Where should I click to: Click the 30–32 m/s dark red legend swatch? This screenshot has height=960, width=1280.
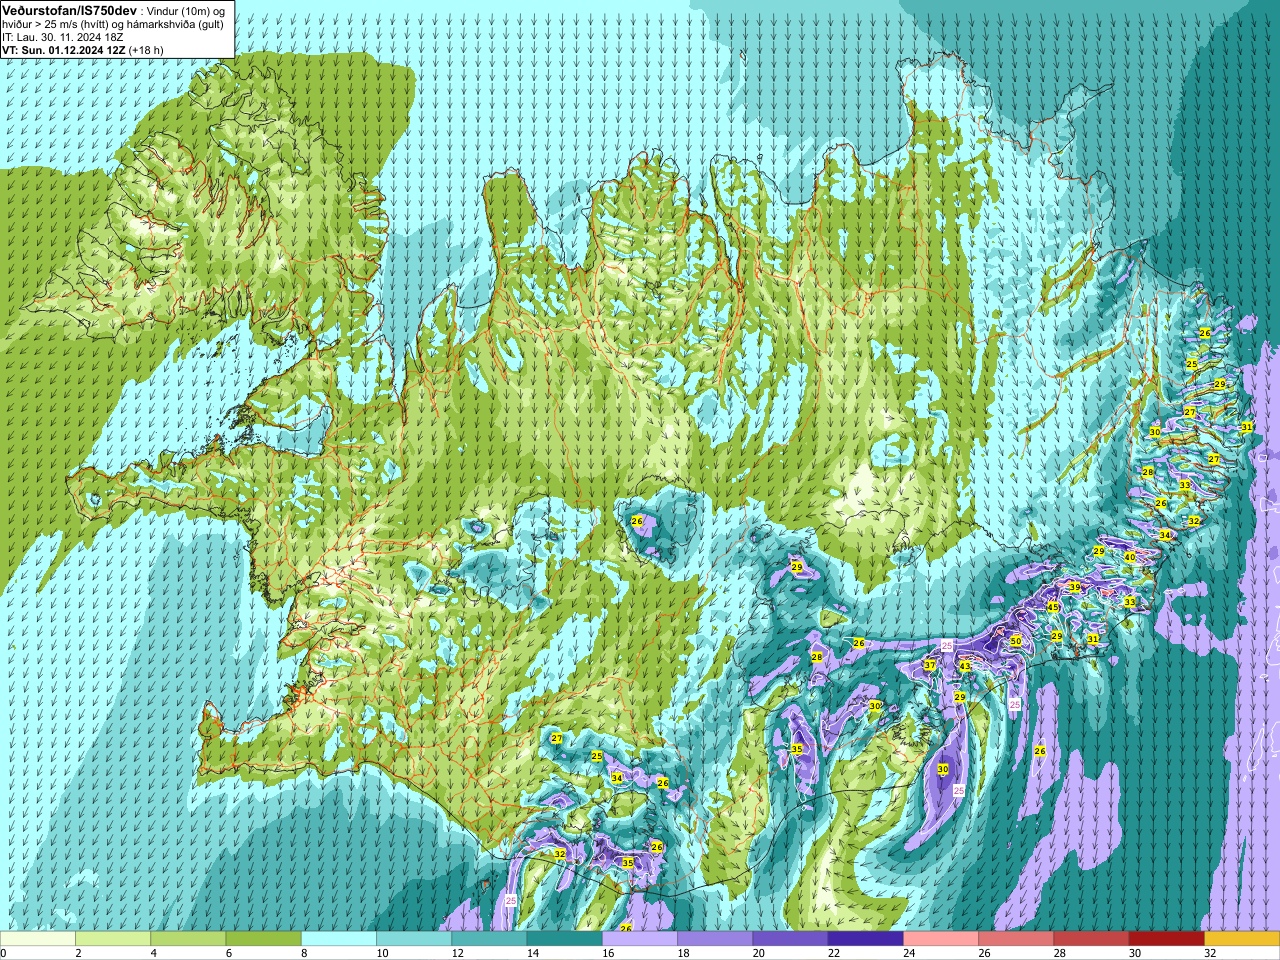(1167, 939)
